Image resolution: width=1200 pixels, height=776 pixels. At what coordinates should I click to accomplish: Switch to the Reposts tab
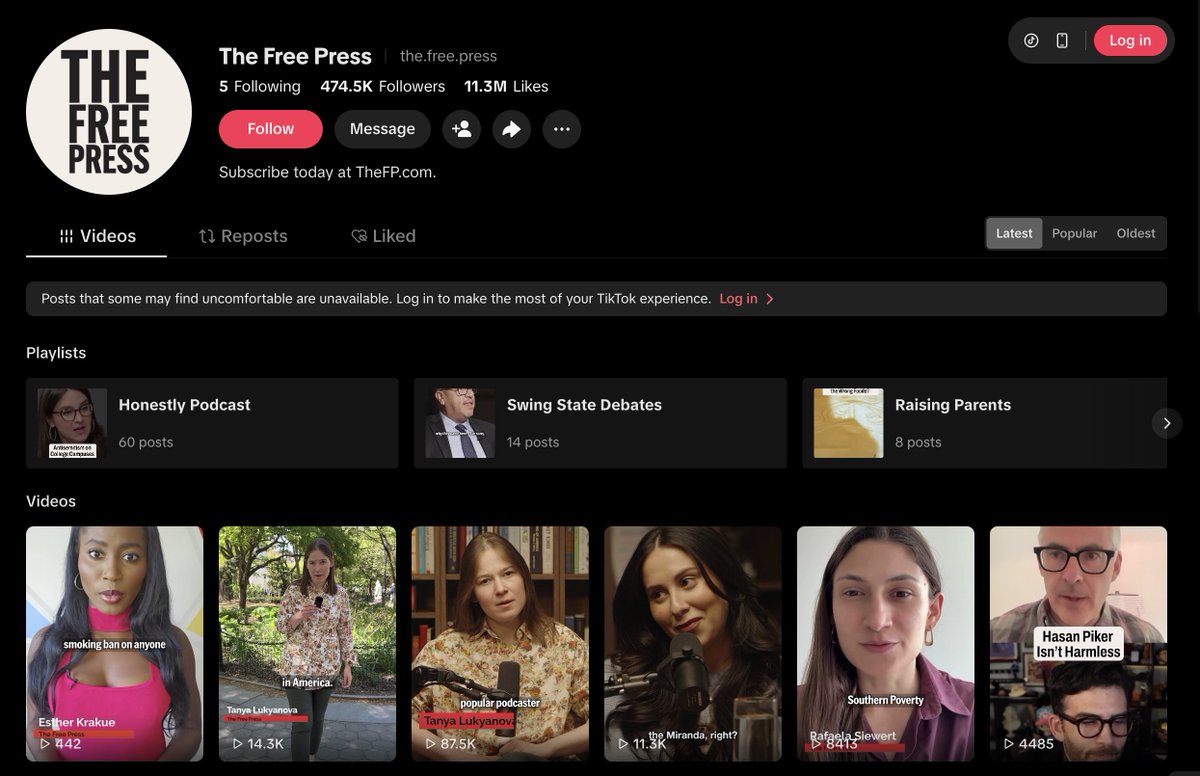coord(243,236)
